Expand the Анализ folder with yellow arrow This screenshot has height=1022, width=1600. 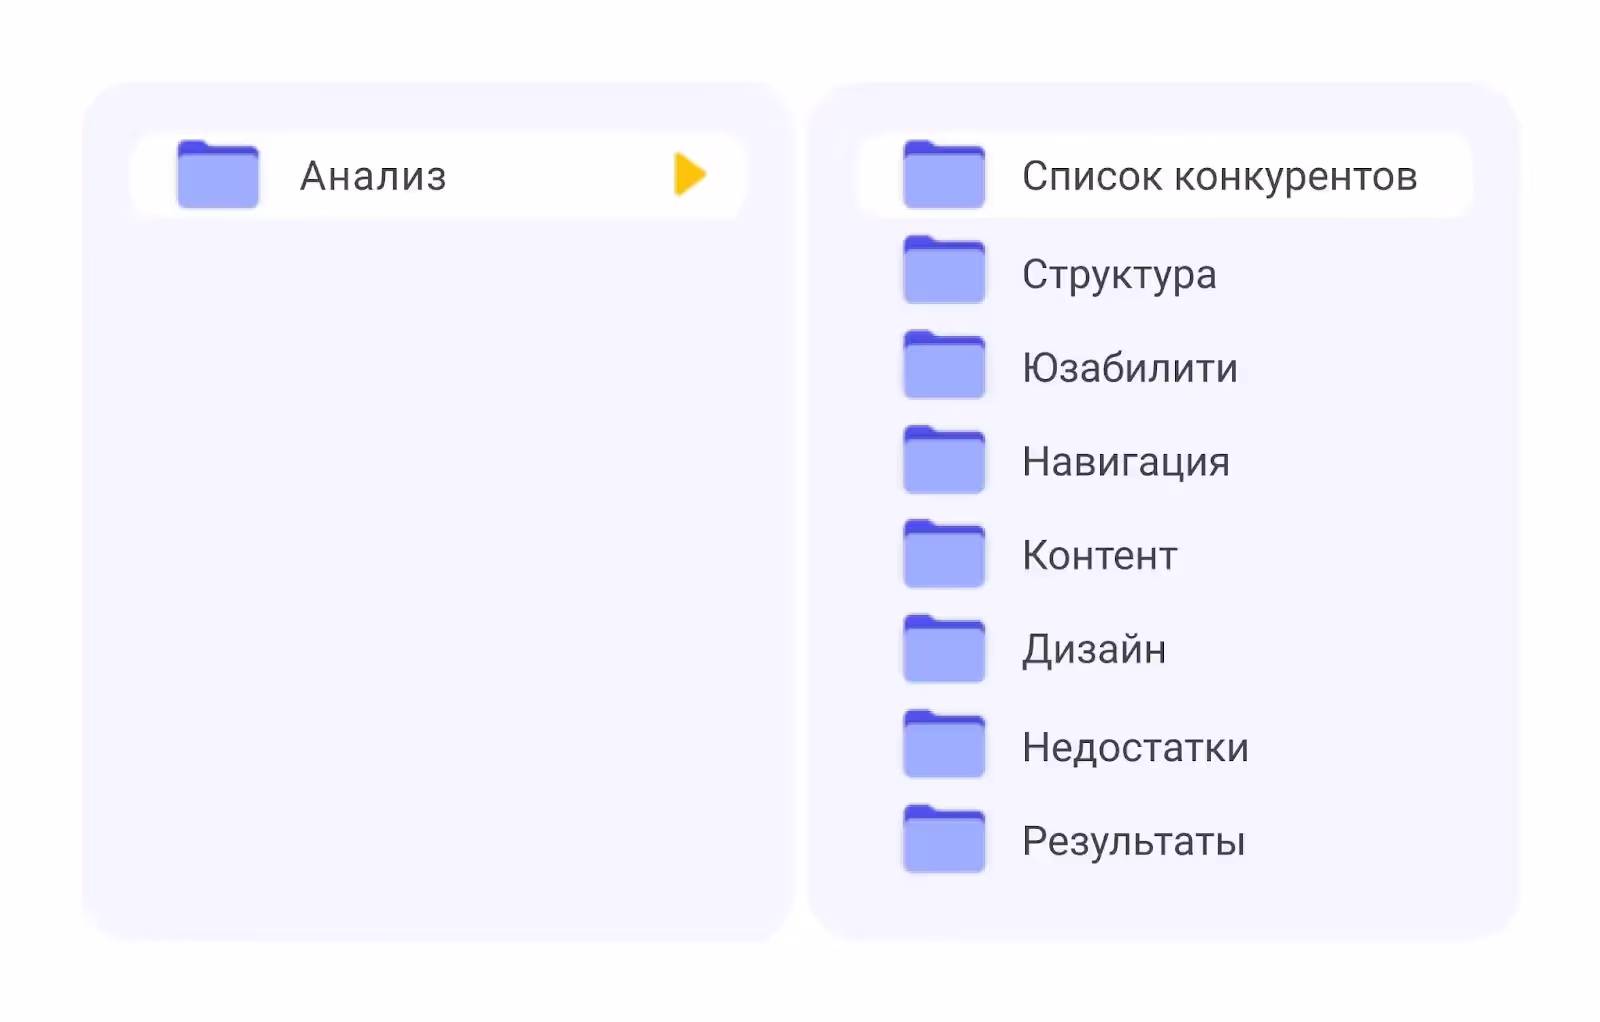[x=690, y=175]
